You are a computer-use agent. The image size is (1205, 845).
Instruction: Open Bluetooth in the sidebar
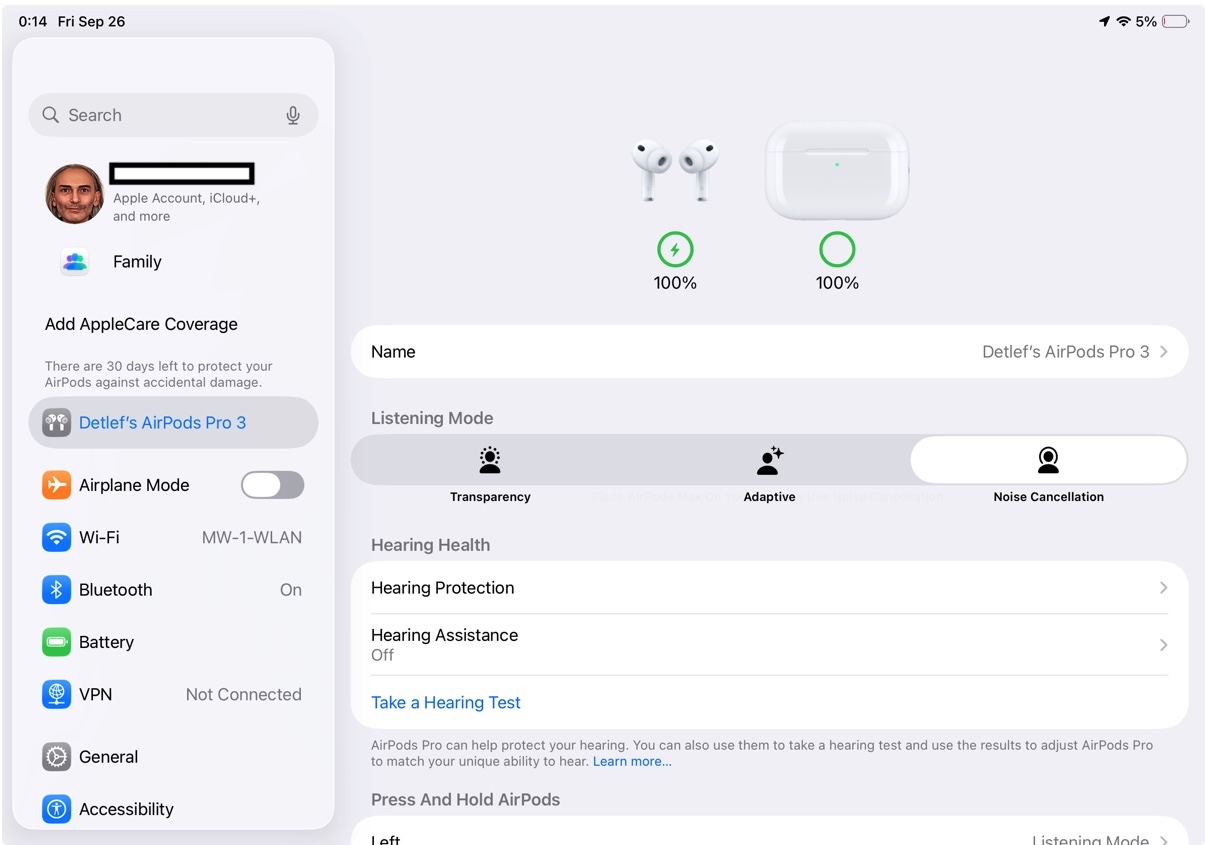[173, 590]
